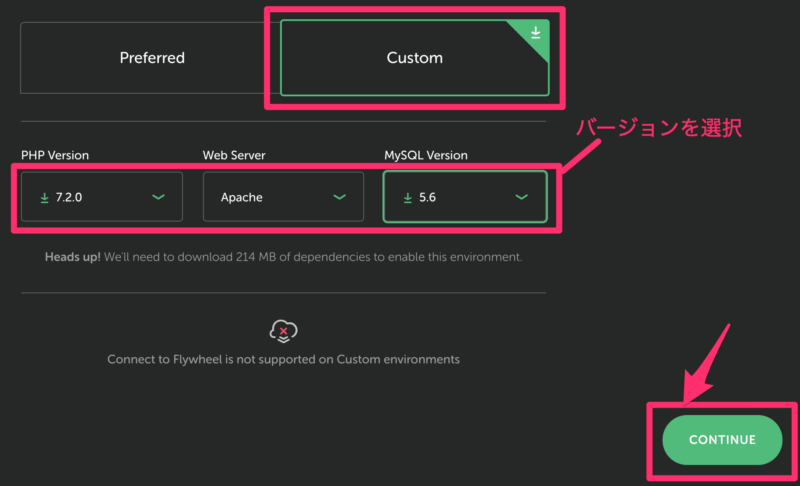
Task: Click download icon in Custom corner
Action: point(535,33)
